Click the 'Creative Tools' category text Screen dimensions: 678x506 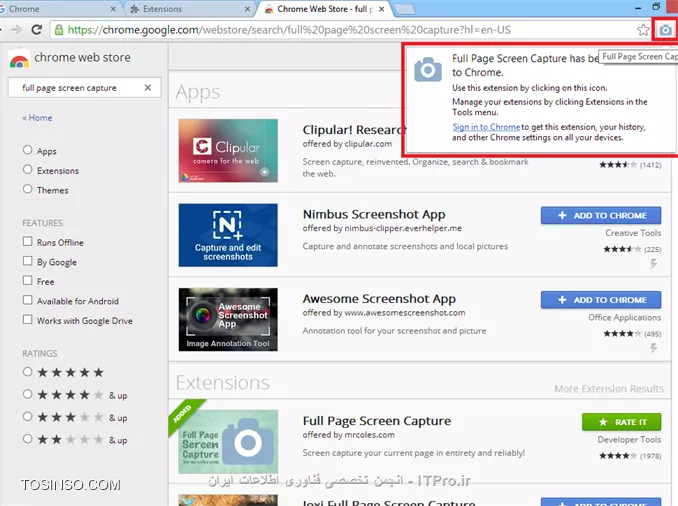click(633, 233)
